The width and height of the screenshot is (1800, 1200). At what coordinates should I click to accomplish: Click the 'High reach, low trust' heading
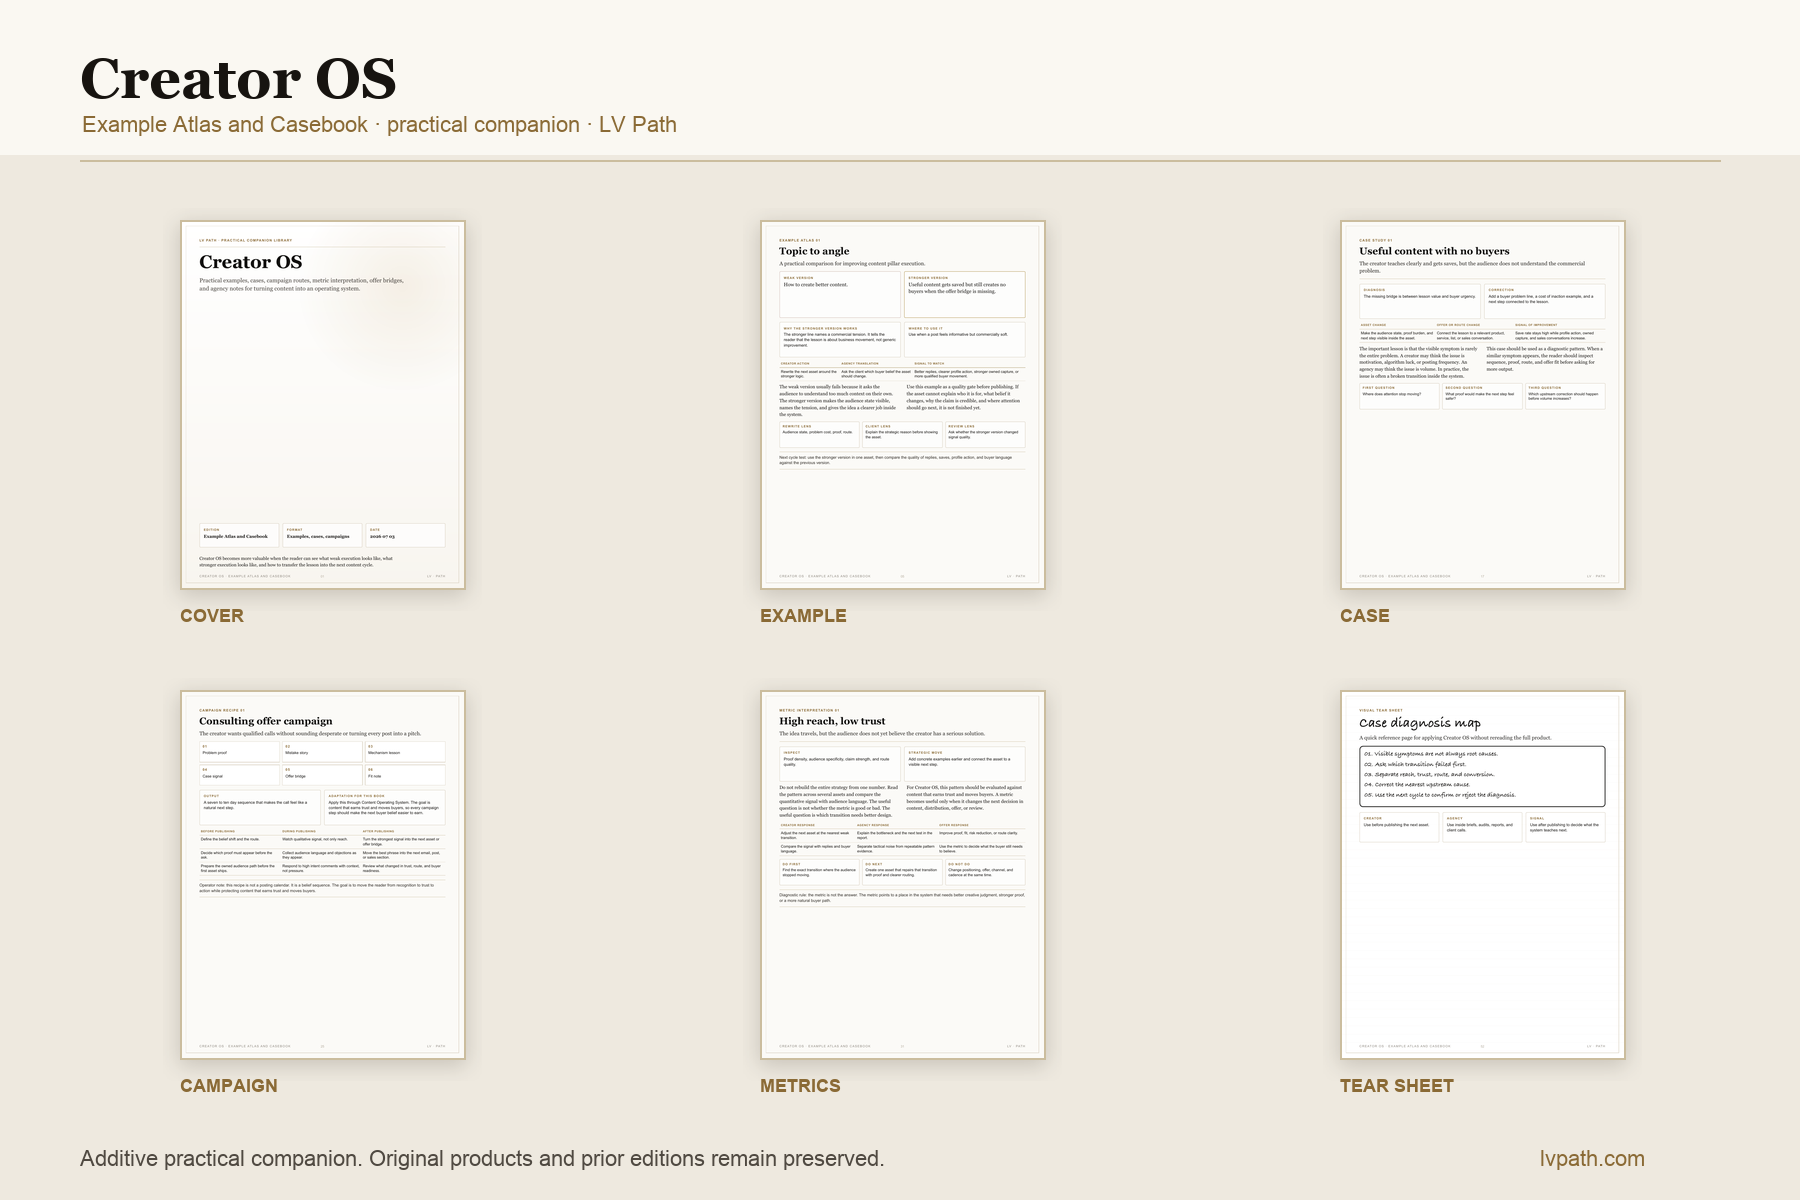(x=832, y=721)
